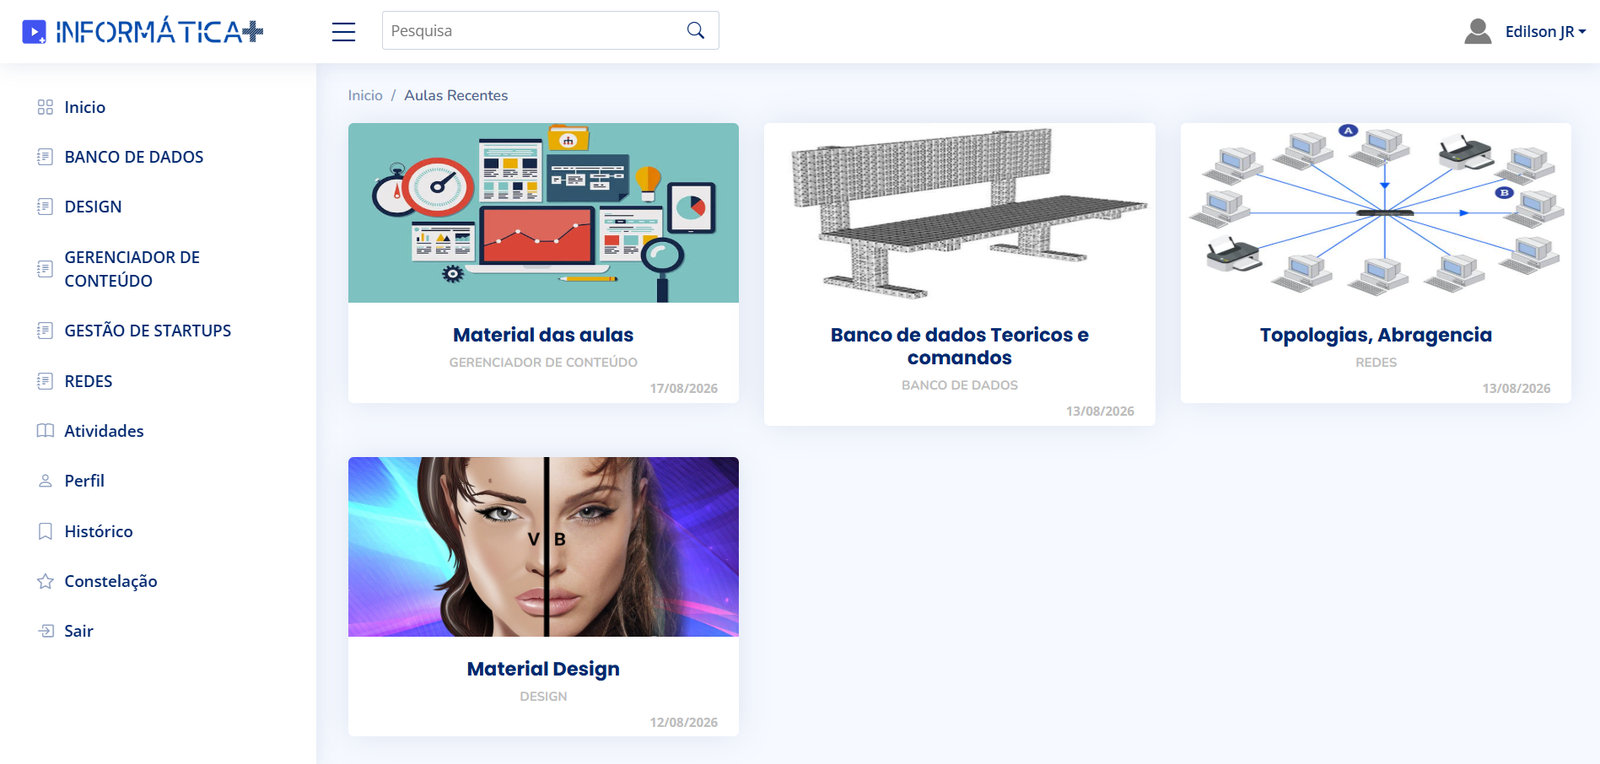Image resolution: width=1600 pixels, height=764 pixels.
Task: Click the Informática+ logo
Action: click(143, 32)
